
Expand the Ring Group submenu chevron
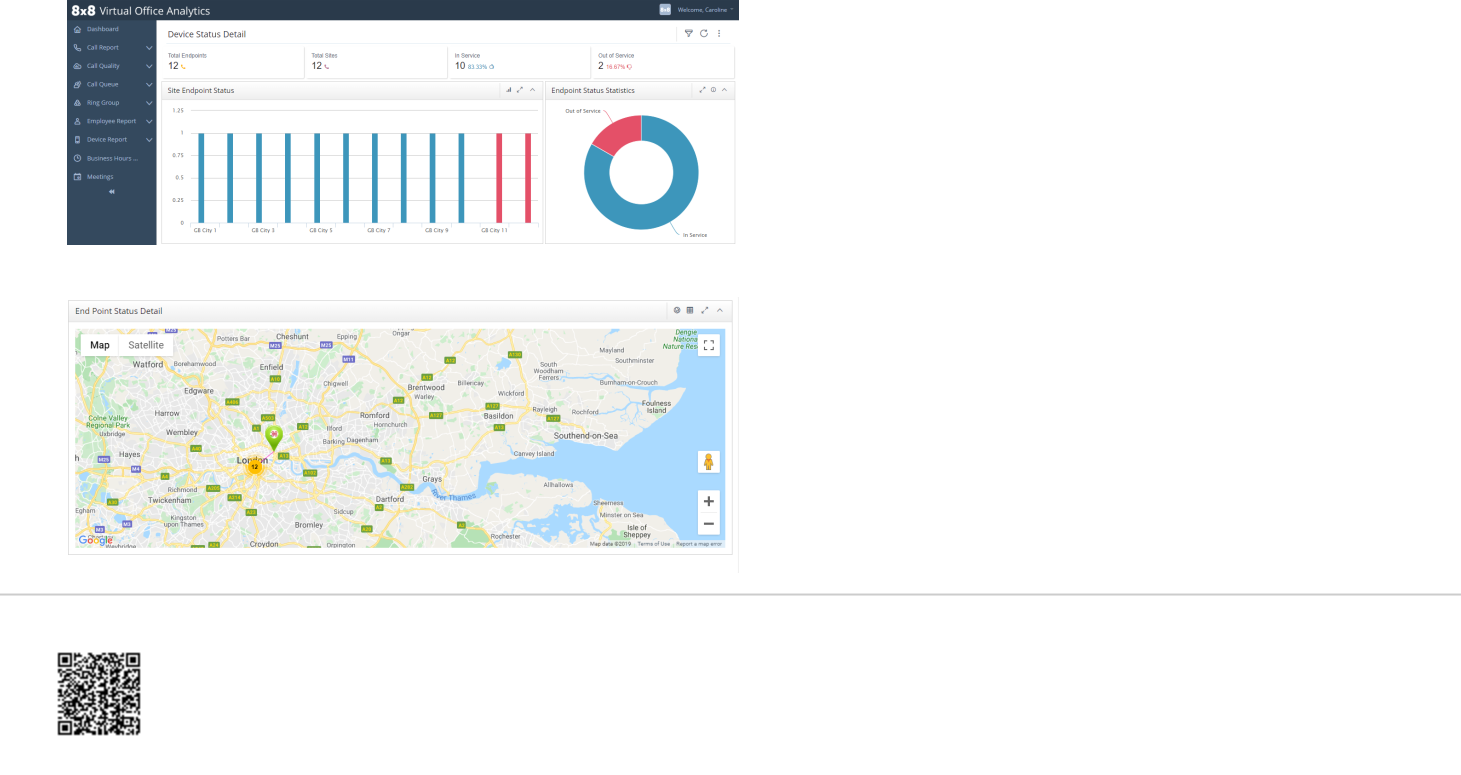149,103
